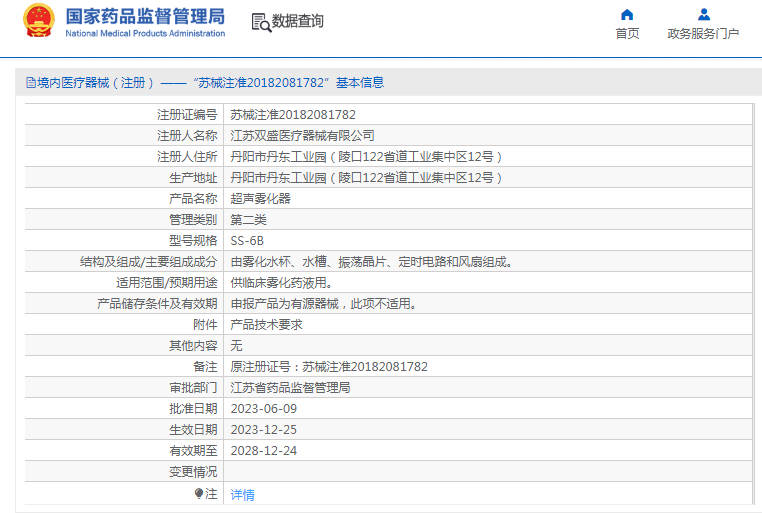The width and height of the screenshot is (762, 513).
Task: Click the small icon before 境内医疗器械 heading
Action: pyautogui.click(x=29, y=83)
